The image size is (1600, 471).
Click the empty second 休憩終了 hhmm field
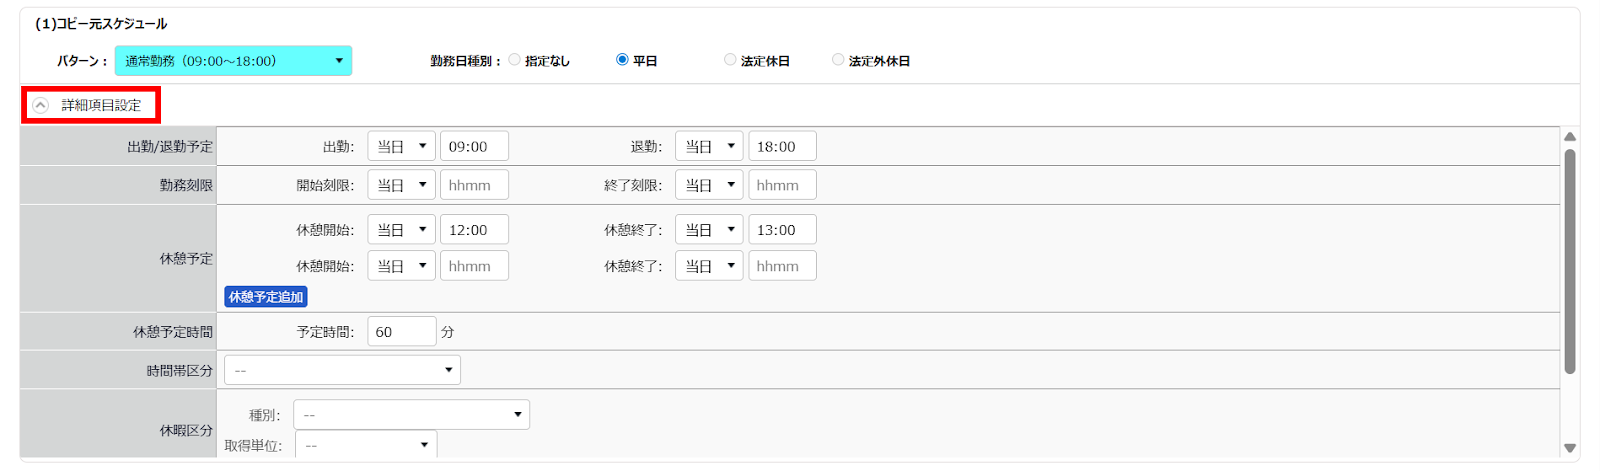tap(782, 265)
